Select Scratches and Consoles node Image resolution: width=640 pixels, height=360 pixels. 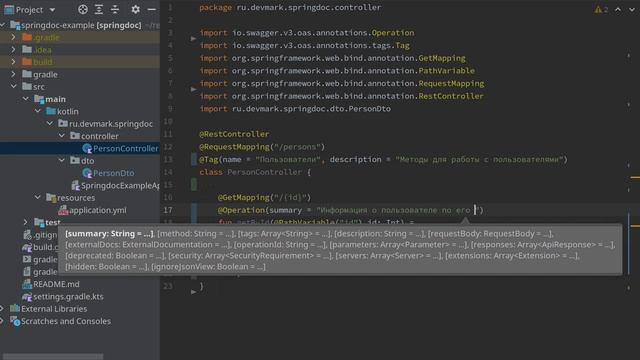point(66,321)
